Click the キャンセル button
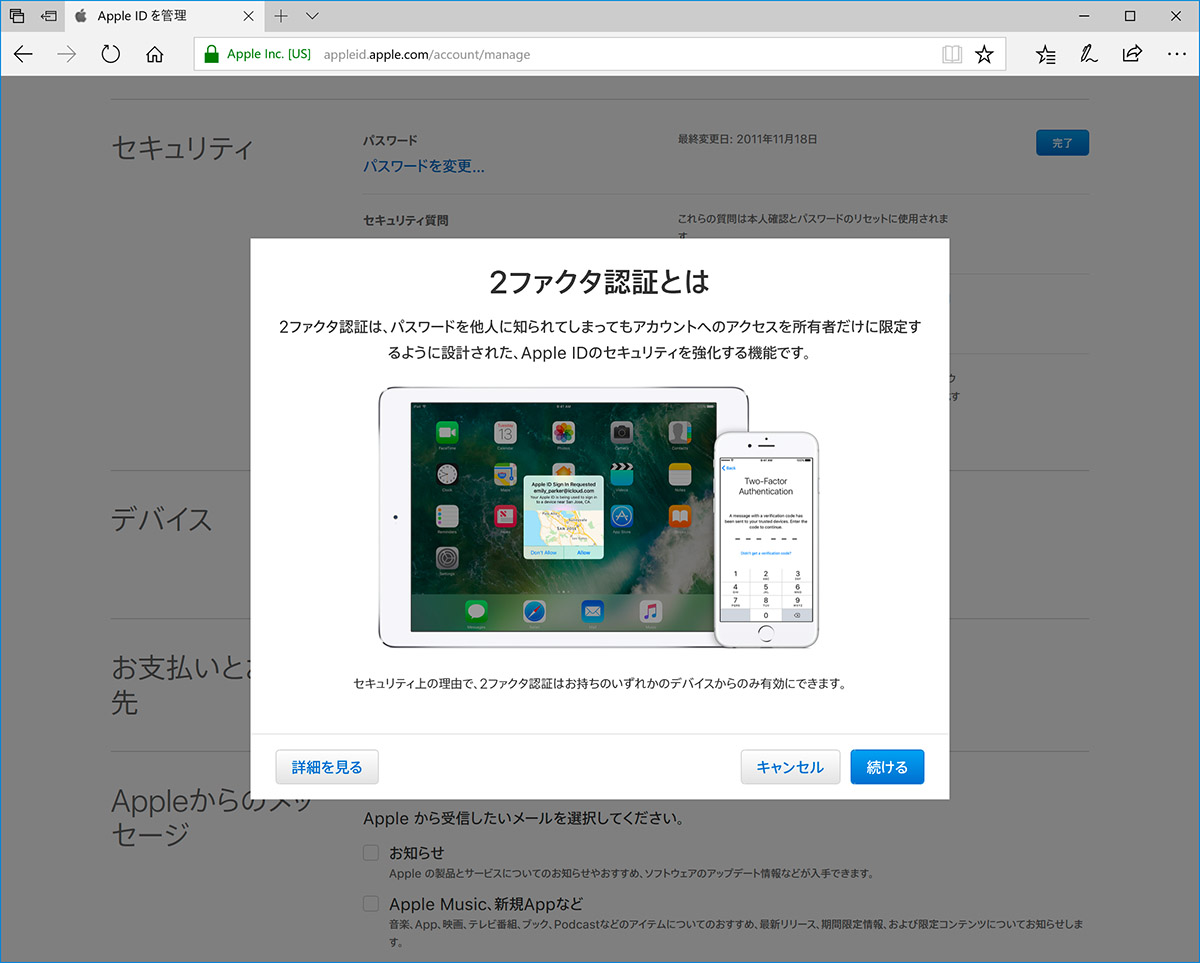Image resolution: width=1200 pixels, height=963 pixels. (x=790, y=767)
